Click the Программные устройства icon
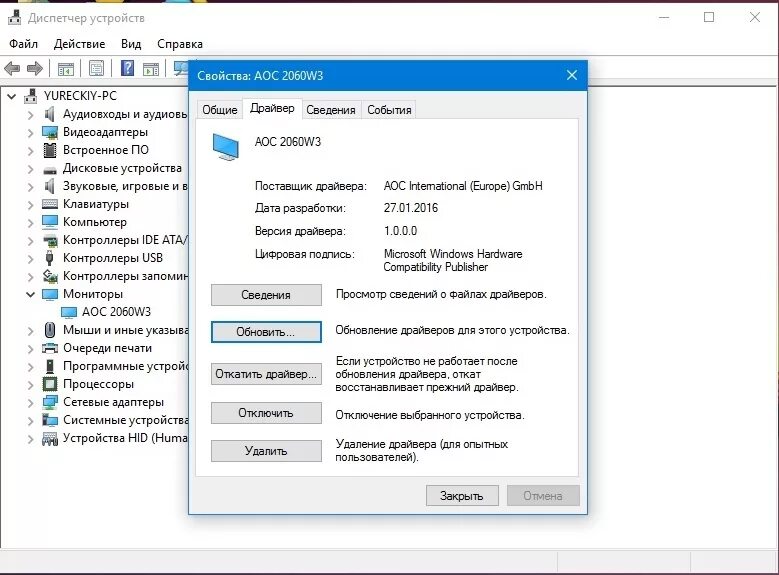Screen dimensions: 779x575 (50, 366)
